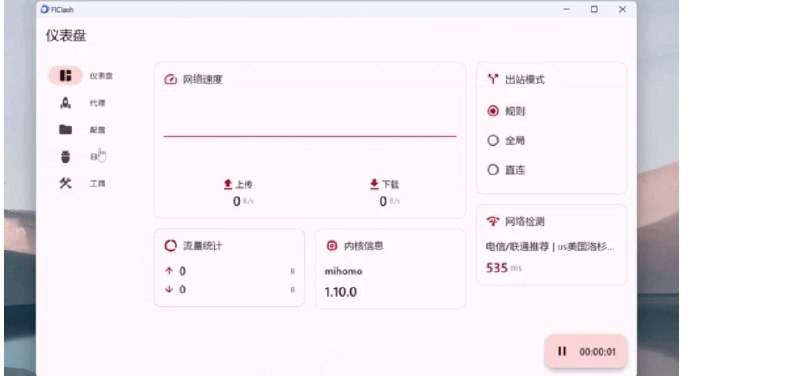Select the 规则 outbound mode radio
The width and height of the screenshot is (800, 376).
pyautogui.click(x=493, y=111)
